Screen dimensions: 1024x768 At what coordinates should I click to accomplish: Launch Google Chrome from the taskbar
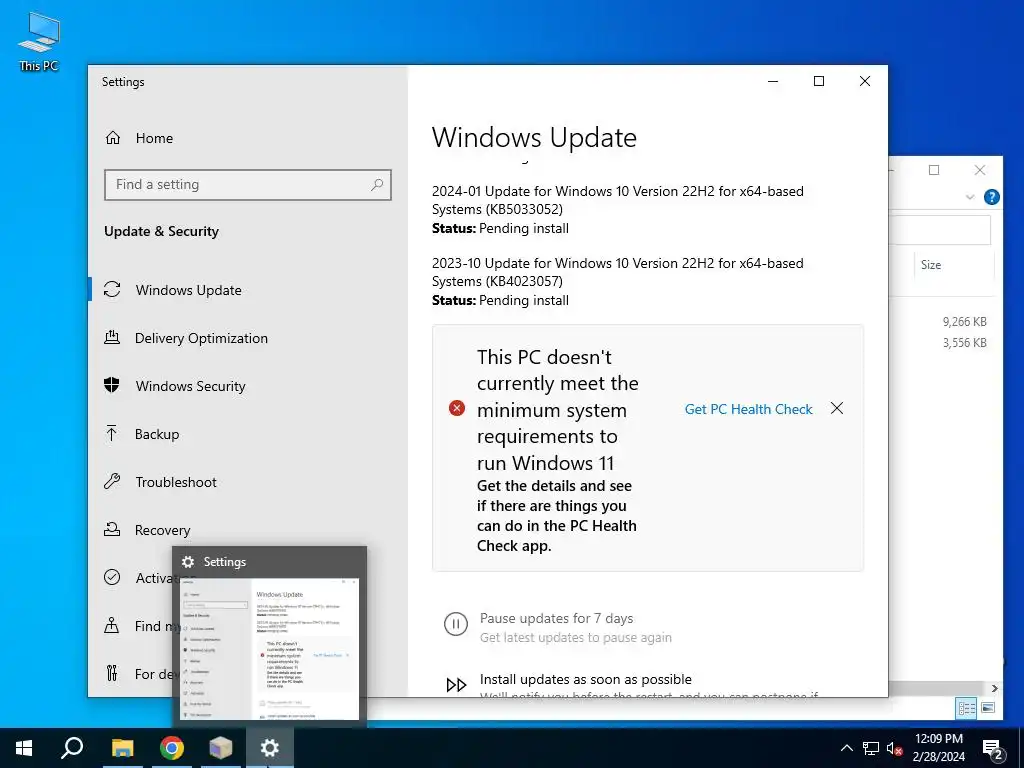click(172, 748)
